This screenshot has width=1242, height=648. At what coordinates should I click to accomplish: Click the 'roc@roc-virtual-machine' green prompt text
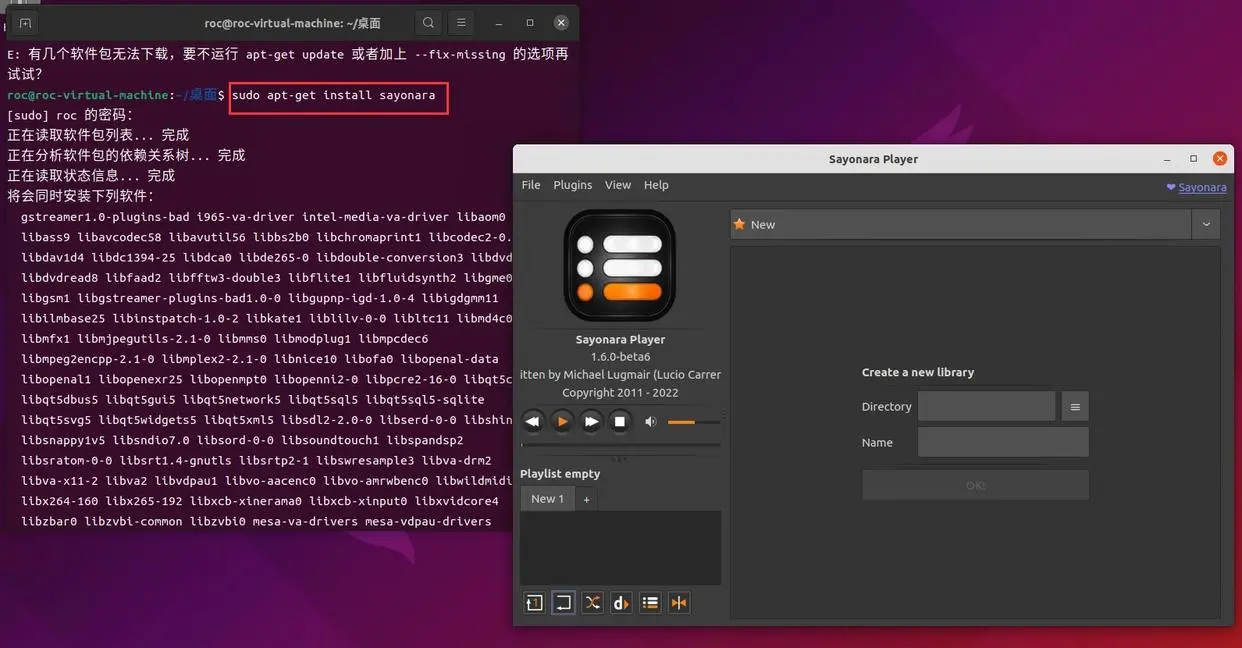pos(87,95)
